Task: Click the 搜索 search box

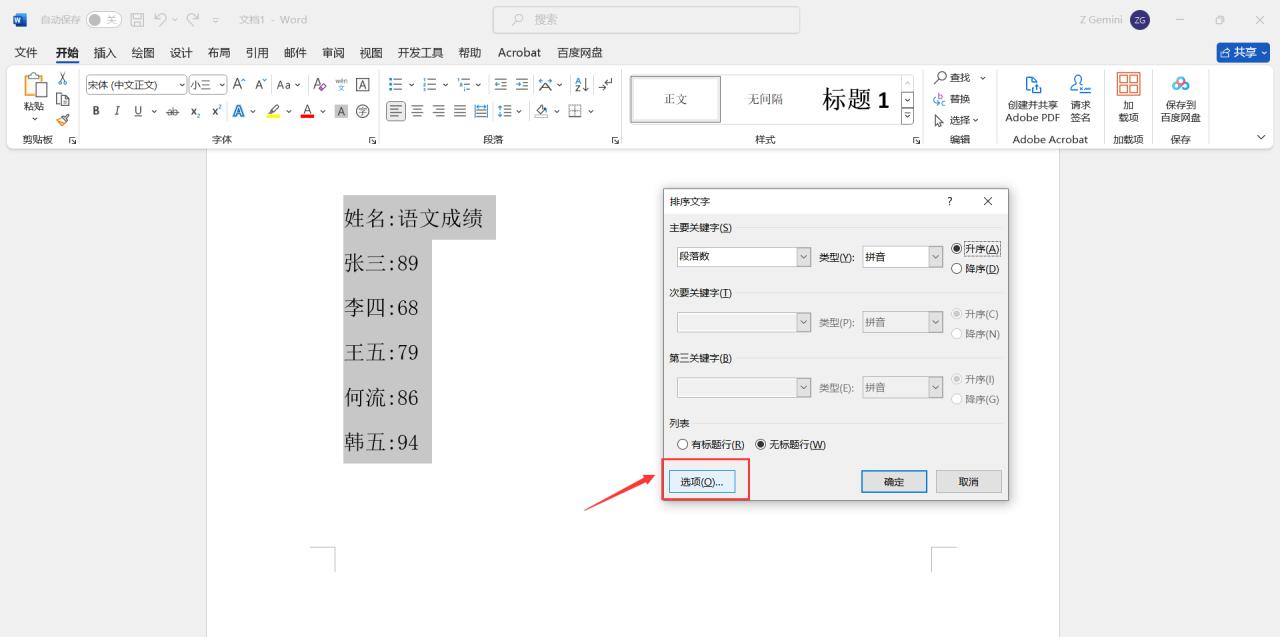Action: (646, 19)
